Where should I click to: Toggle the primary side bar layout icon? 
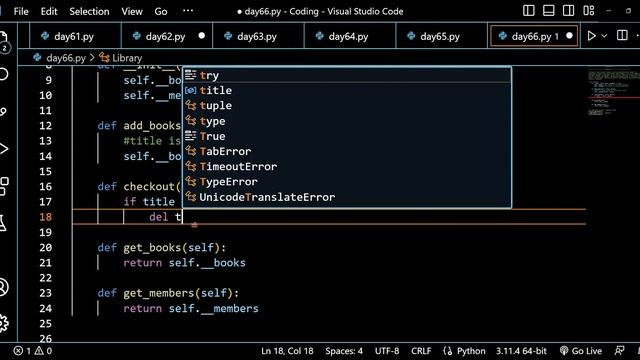pyautogui.click(x=529, y=11)
